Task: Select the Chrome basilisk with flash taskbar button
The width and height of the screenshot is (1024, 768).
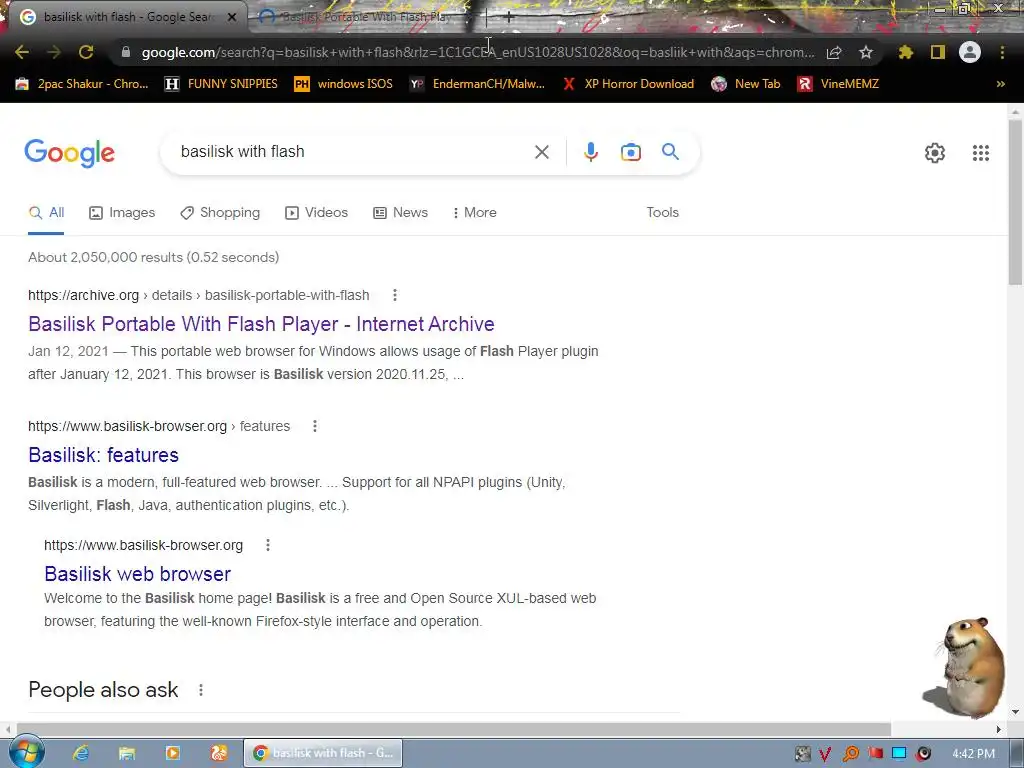Action: click(x=323, y=753)
